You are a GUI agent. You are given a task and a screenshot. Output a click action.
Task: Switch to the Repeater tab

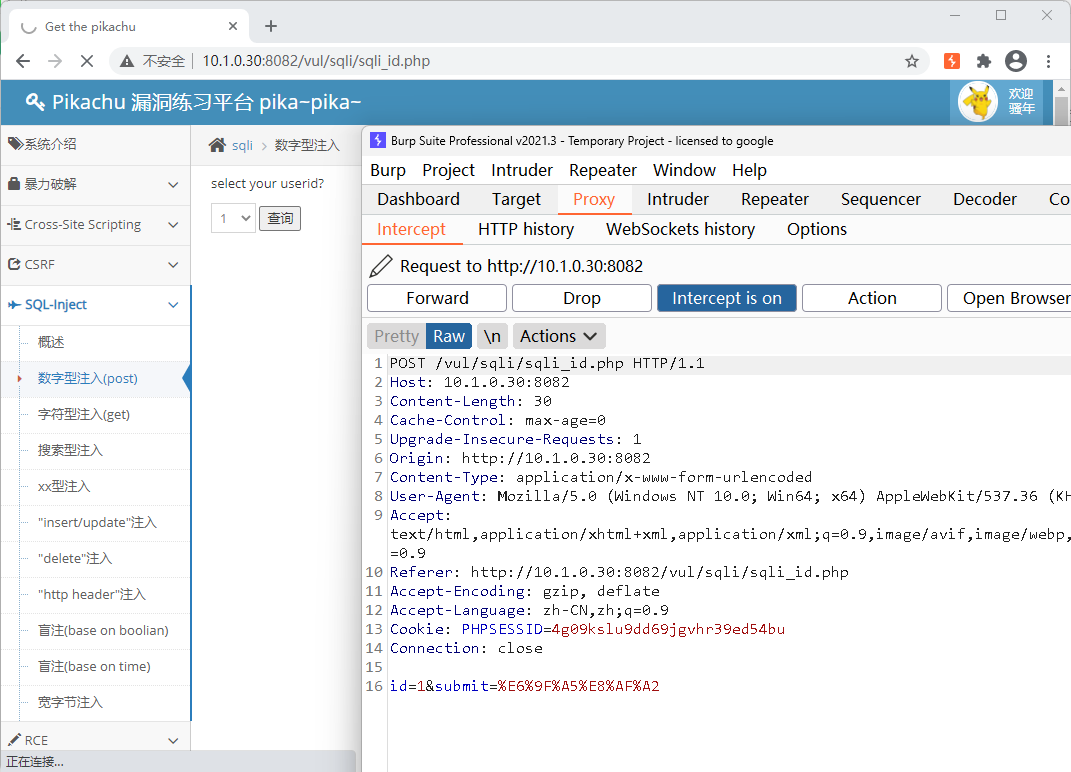(x=774, y=199)
